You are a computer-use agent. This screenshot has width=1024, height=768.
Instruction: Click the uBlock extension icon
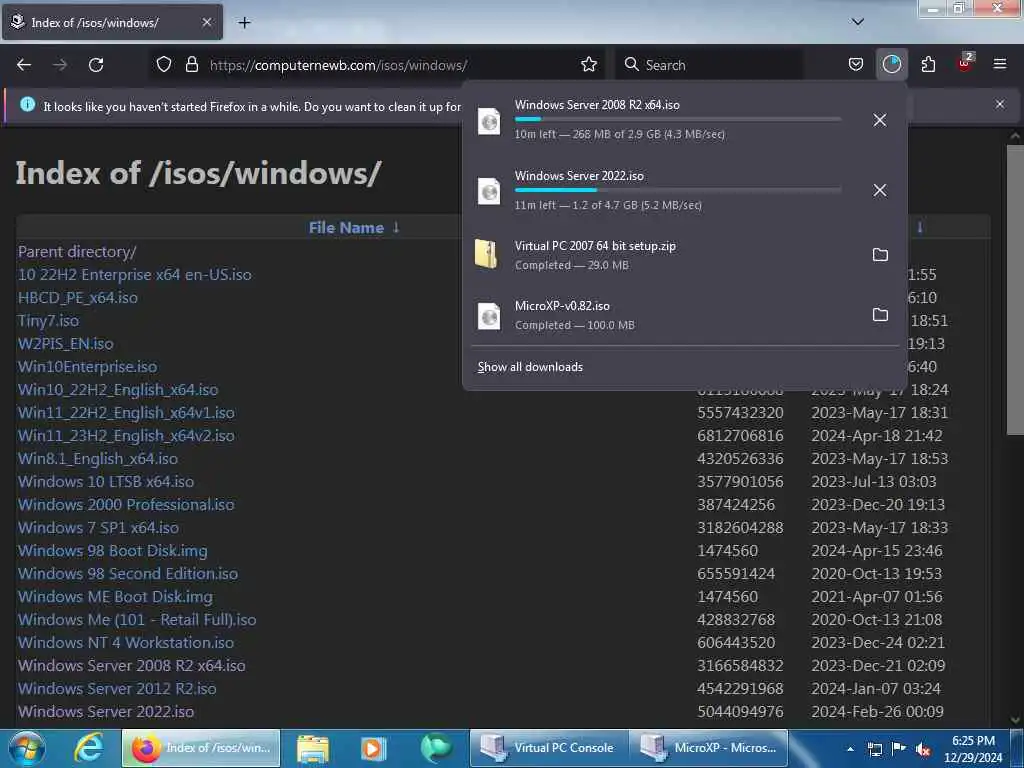965,63
